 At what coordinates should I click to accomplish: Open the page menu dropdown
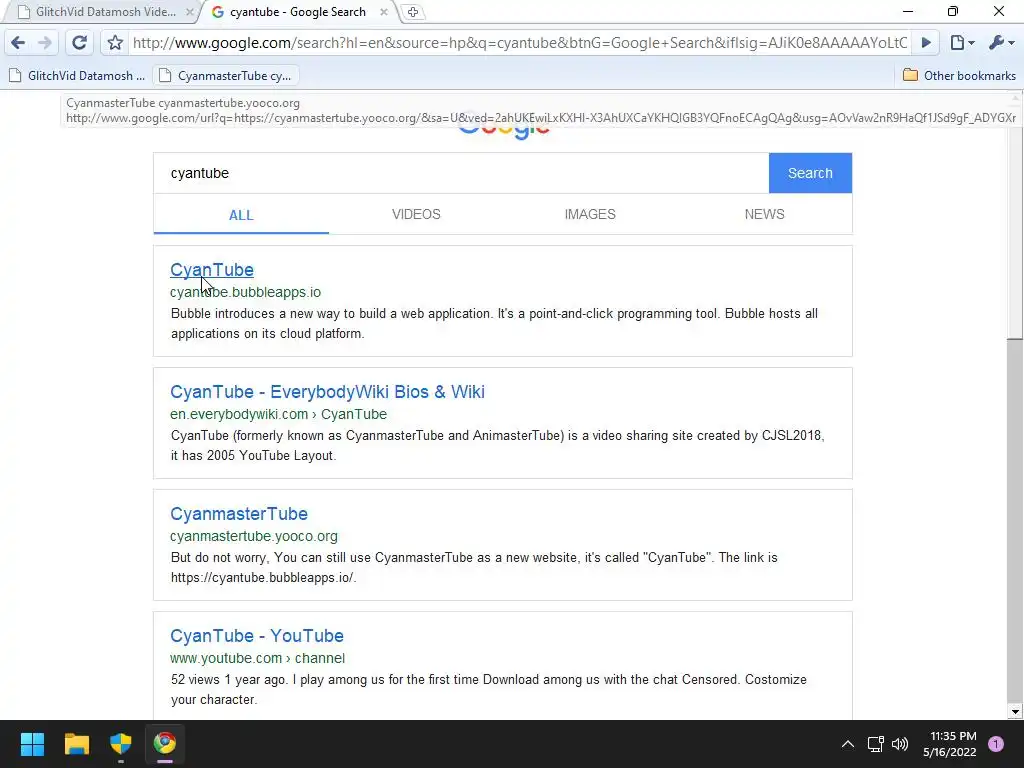962,43
